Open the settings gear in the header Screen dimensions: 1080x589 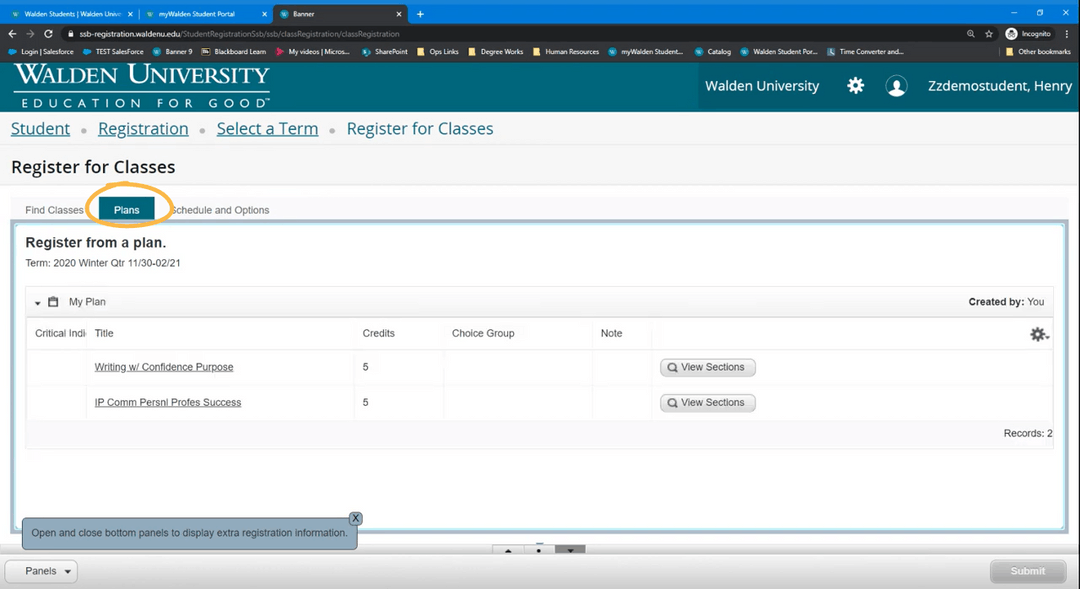[855, 86]
